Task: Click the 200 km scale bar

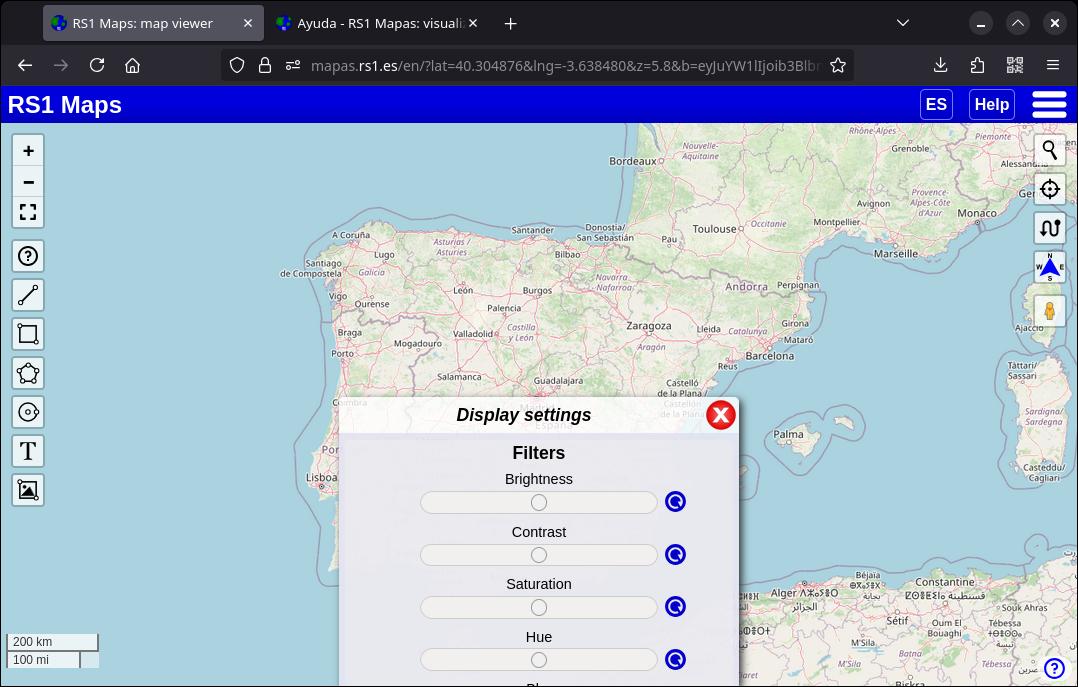Action: coord(52,642)
